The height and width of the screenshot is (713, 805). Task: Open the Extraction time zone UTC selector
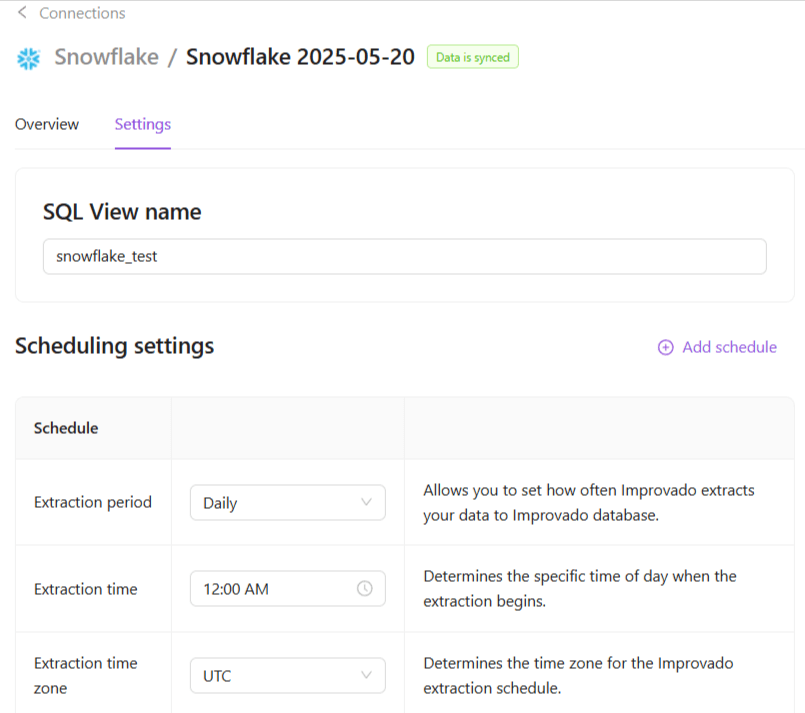(x=287, y=675)
